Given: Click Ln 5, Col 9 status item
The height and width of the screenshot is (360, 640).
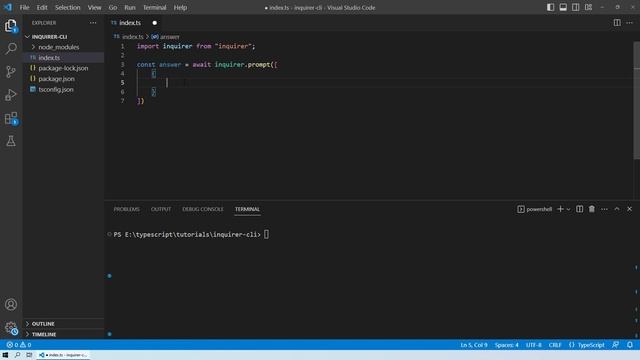Looking at the screenshot, I should [x=473, y=345].
